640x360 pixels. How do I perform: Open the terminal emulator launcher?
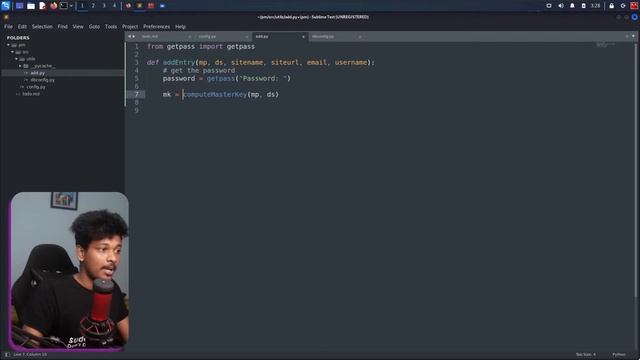tap(64, 6)
